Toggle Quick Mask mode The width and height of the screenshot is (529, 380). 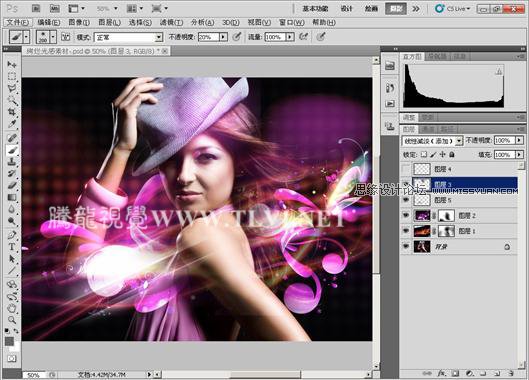point(12,358)
